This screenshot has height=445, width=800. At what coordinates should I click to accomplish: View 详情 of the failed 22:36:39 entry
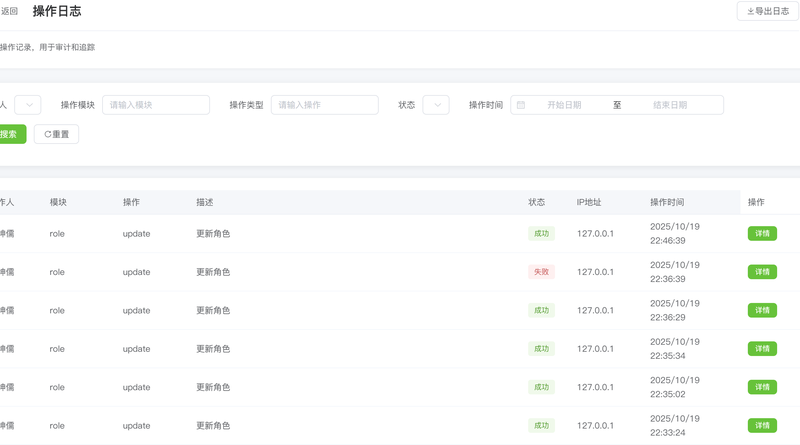(762, 272)
